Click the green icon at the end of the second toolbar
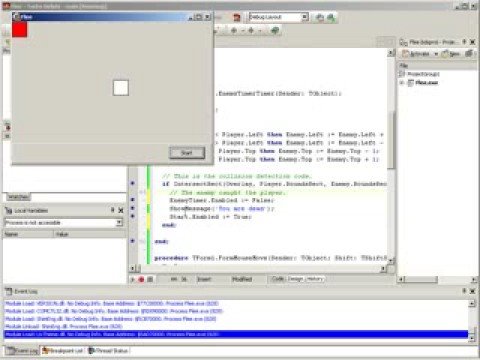The image size is (480, 360). click(275, 31)
